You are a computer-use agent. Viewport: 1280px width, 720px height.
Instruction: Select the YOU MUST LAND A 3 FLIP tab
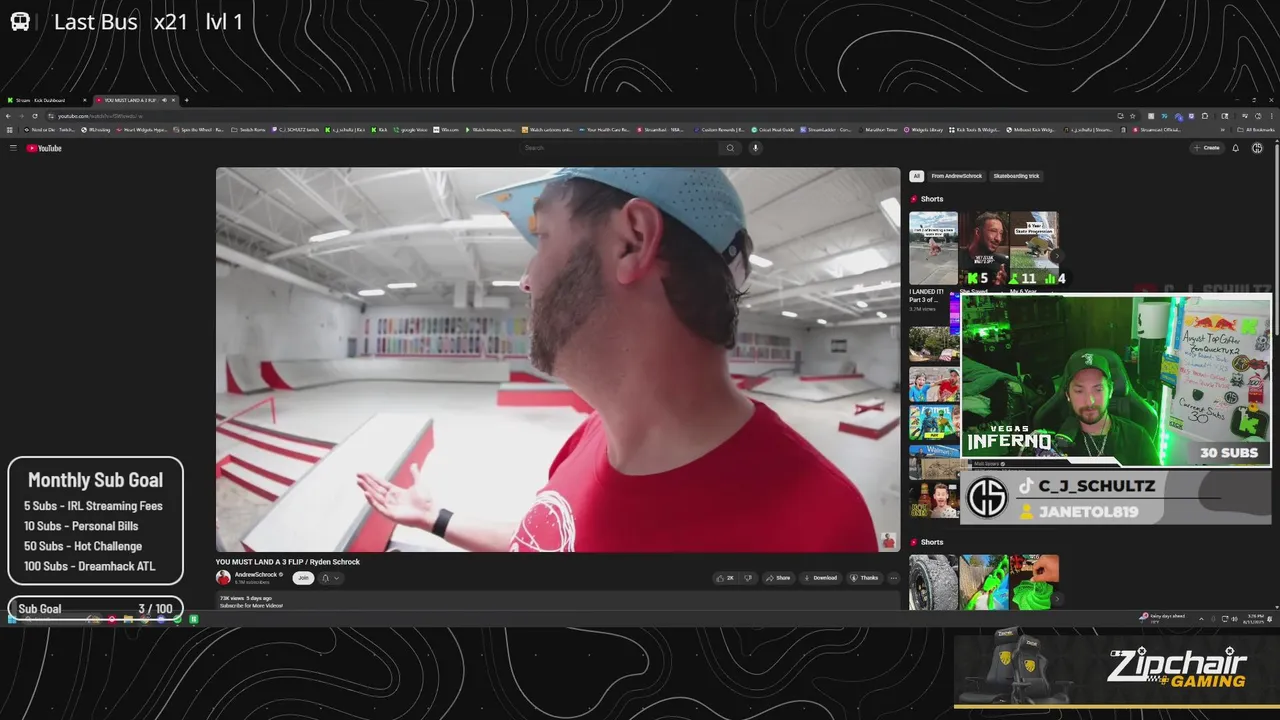click(131, 100)
